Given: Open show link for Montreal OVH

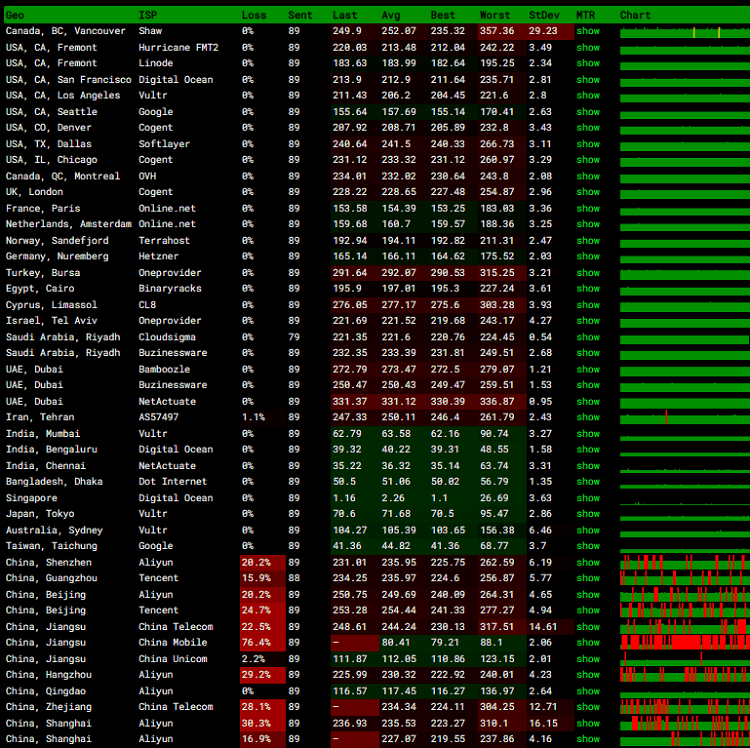Looking at the screenshot, I should tap(587, 176).
